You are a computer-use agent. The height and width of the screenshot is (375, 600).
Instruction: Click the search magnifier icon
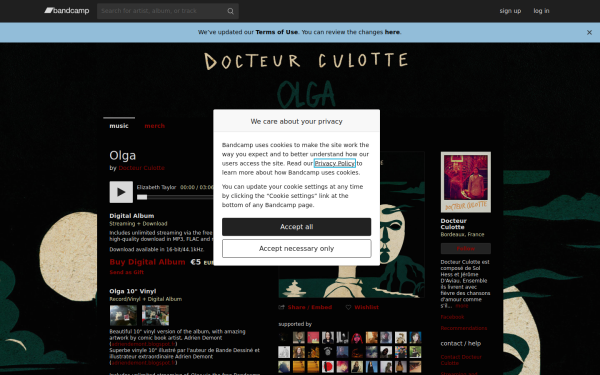(x=230, y=11)
